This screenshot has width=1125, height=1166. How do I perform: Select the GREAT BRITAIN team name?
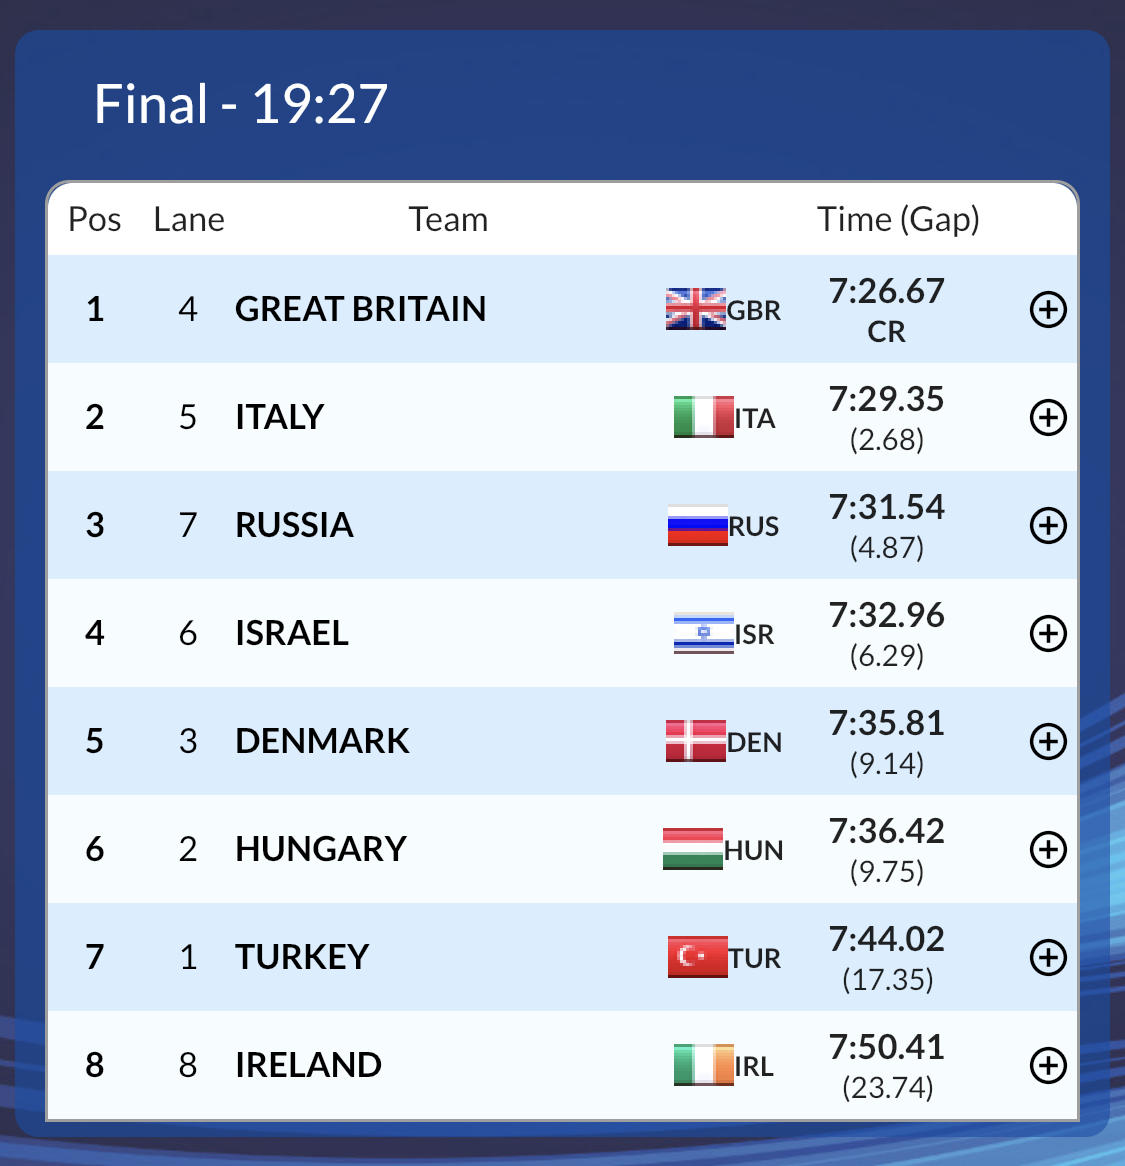click(361, 309)
